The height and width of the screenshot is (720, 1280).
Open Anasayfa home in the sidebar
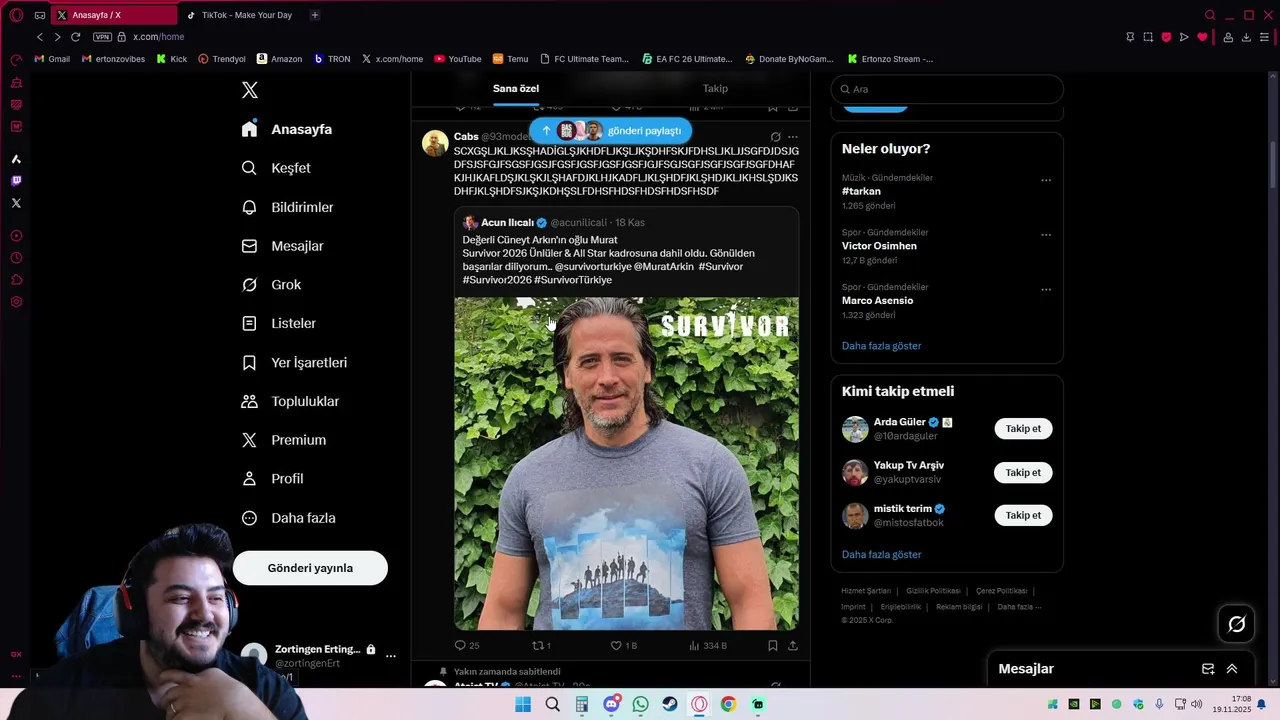287,129
